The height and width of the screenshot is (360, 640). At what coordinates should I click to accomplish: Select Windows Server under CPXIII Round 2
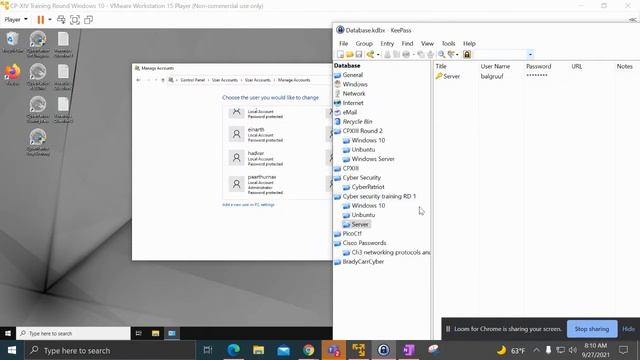(373, 159)
